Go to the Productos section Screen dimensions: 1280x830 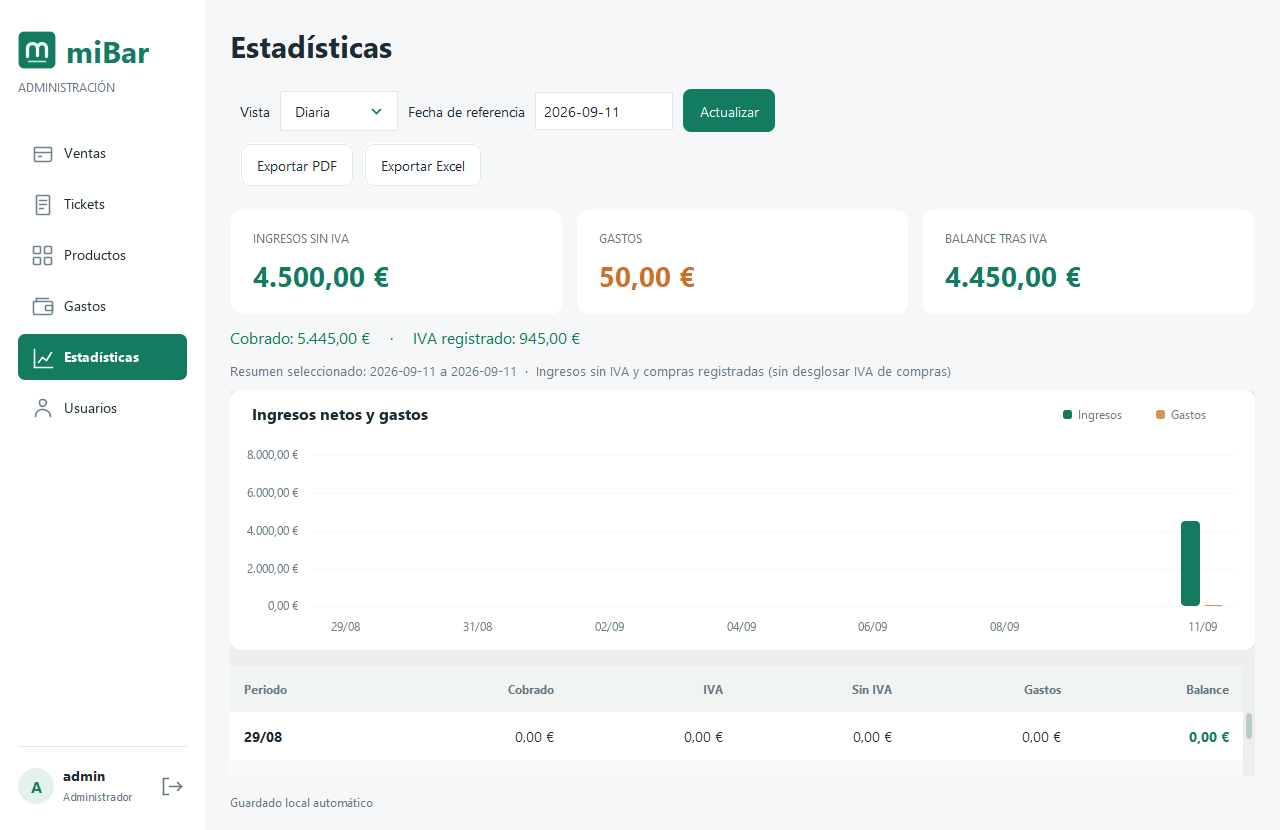[102, 256]
